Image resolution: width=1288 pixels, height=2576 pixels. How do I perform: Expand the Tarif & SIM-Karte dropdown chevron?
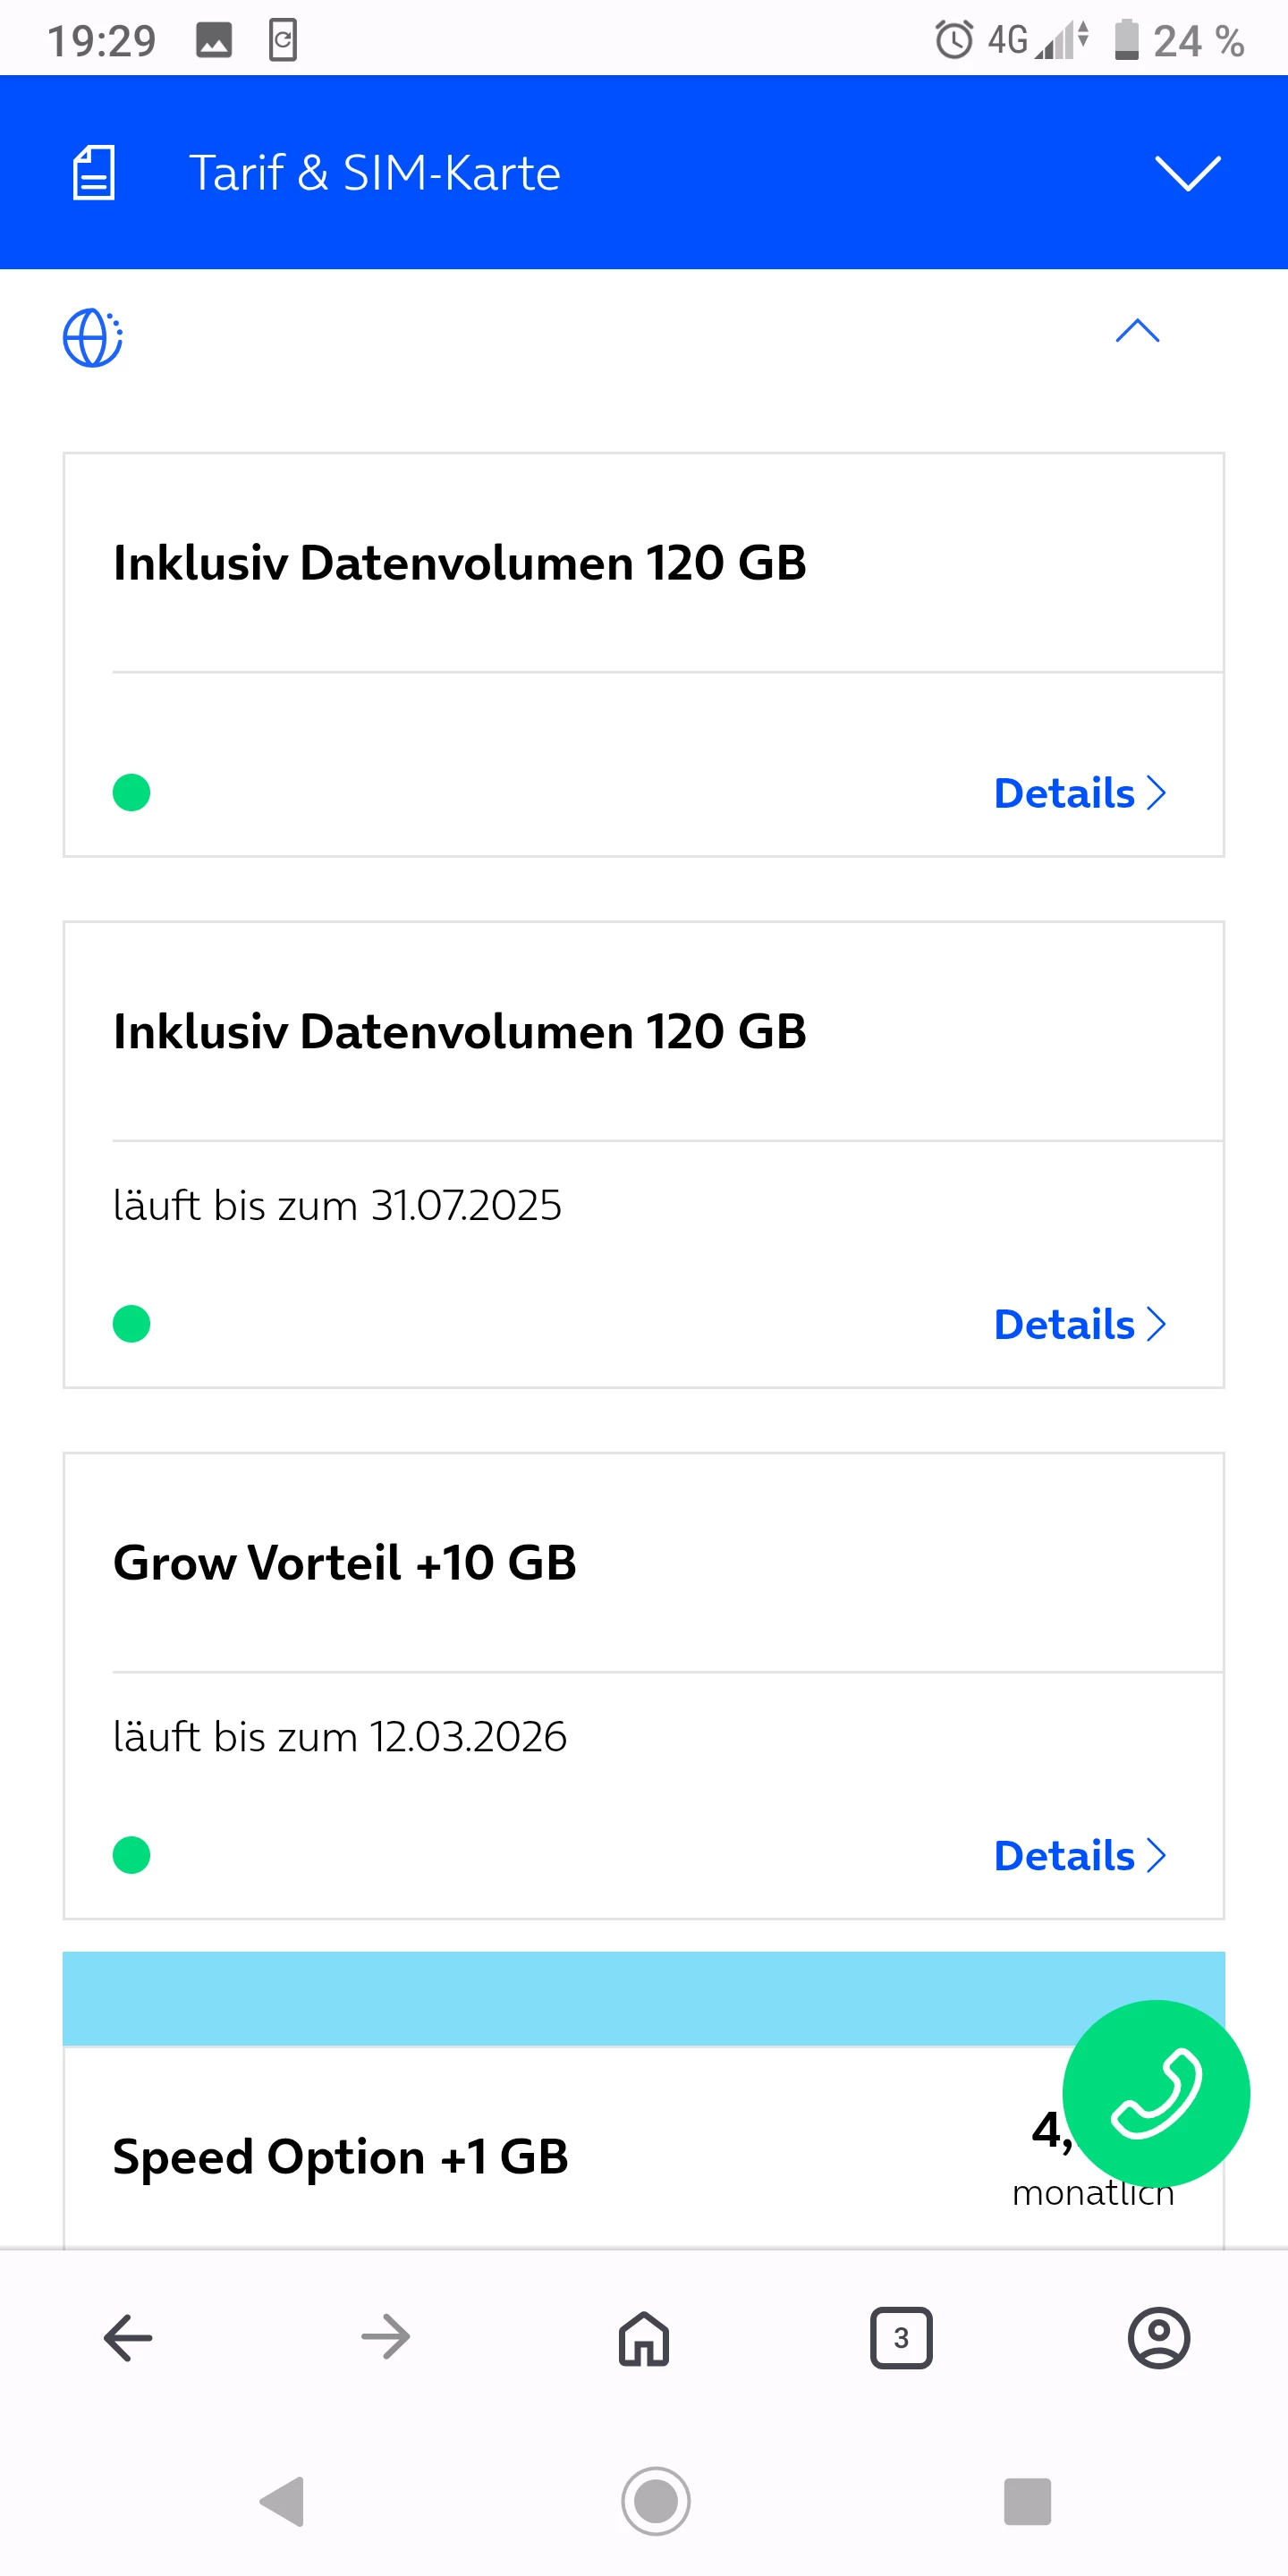click(1187, 173)
